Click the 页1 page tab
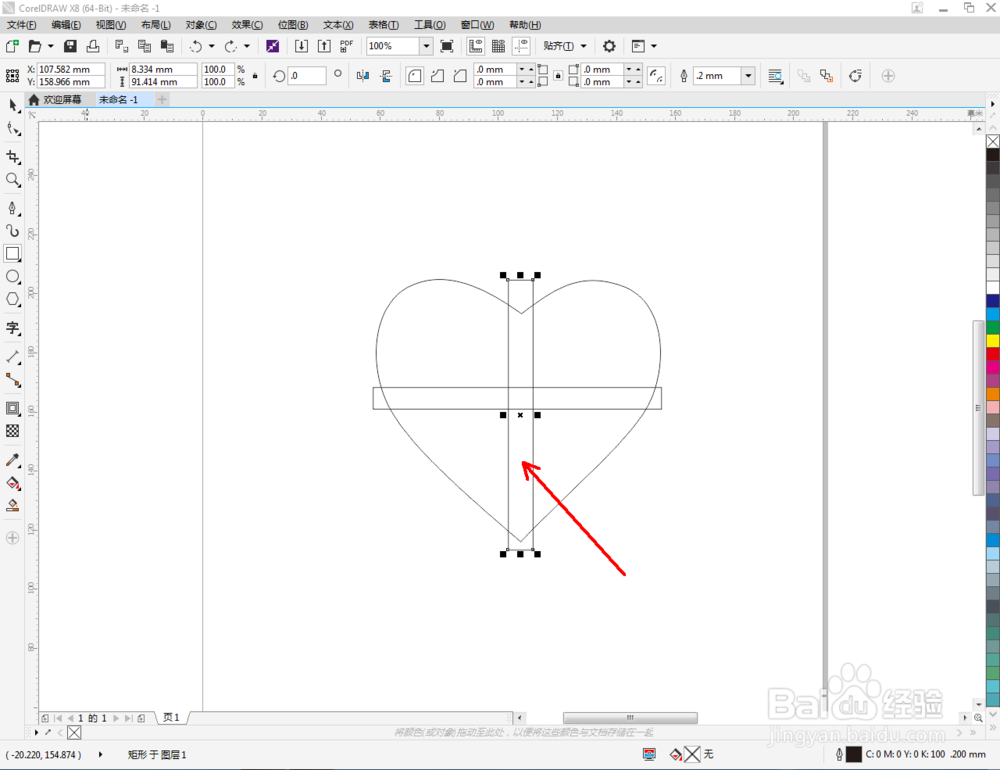This screenshot has width=1000, height=770. point(171,718)
